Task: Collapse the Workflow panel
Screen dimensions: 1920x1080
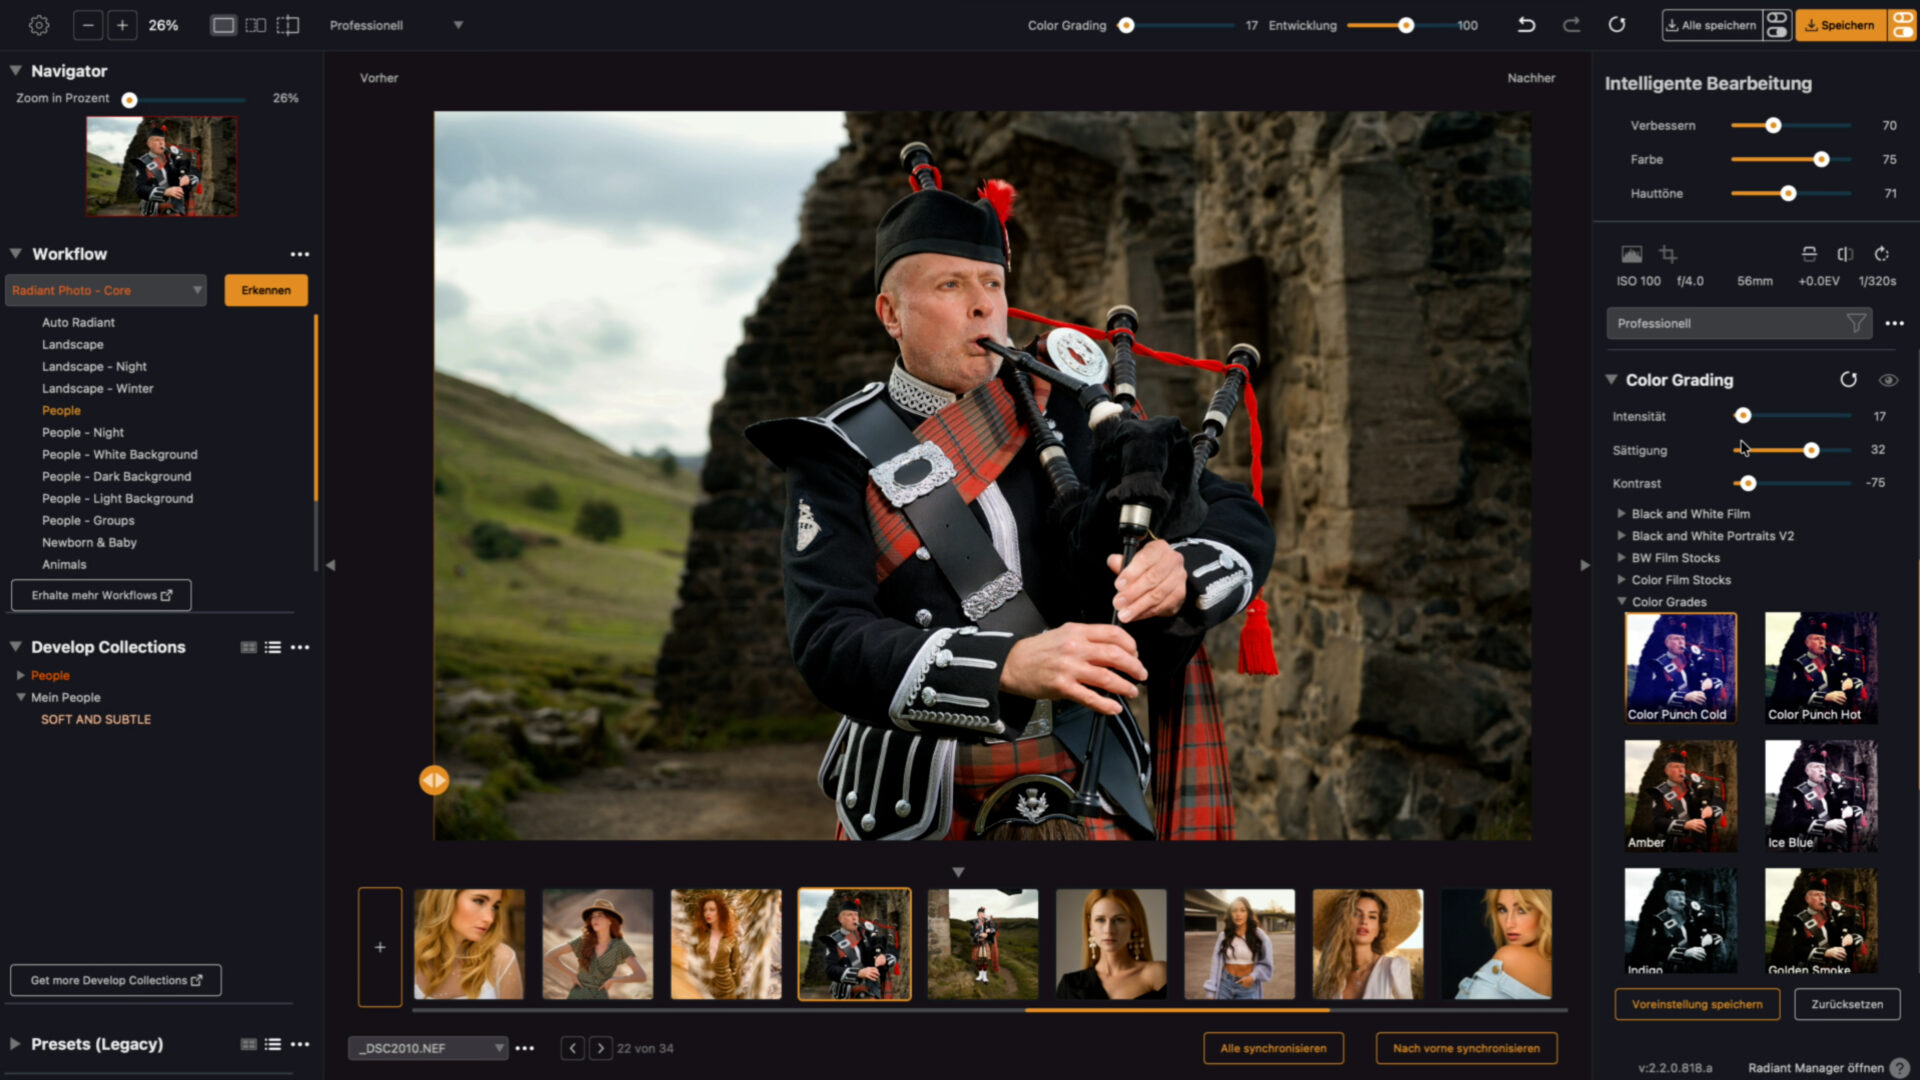Action: tap(16, 254)
